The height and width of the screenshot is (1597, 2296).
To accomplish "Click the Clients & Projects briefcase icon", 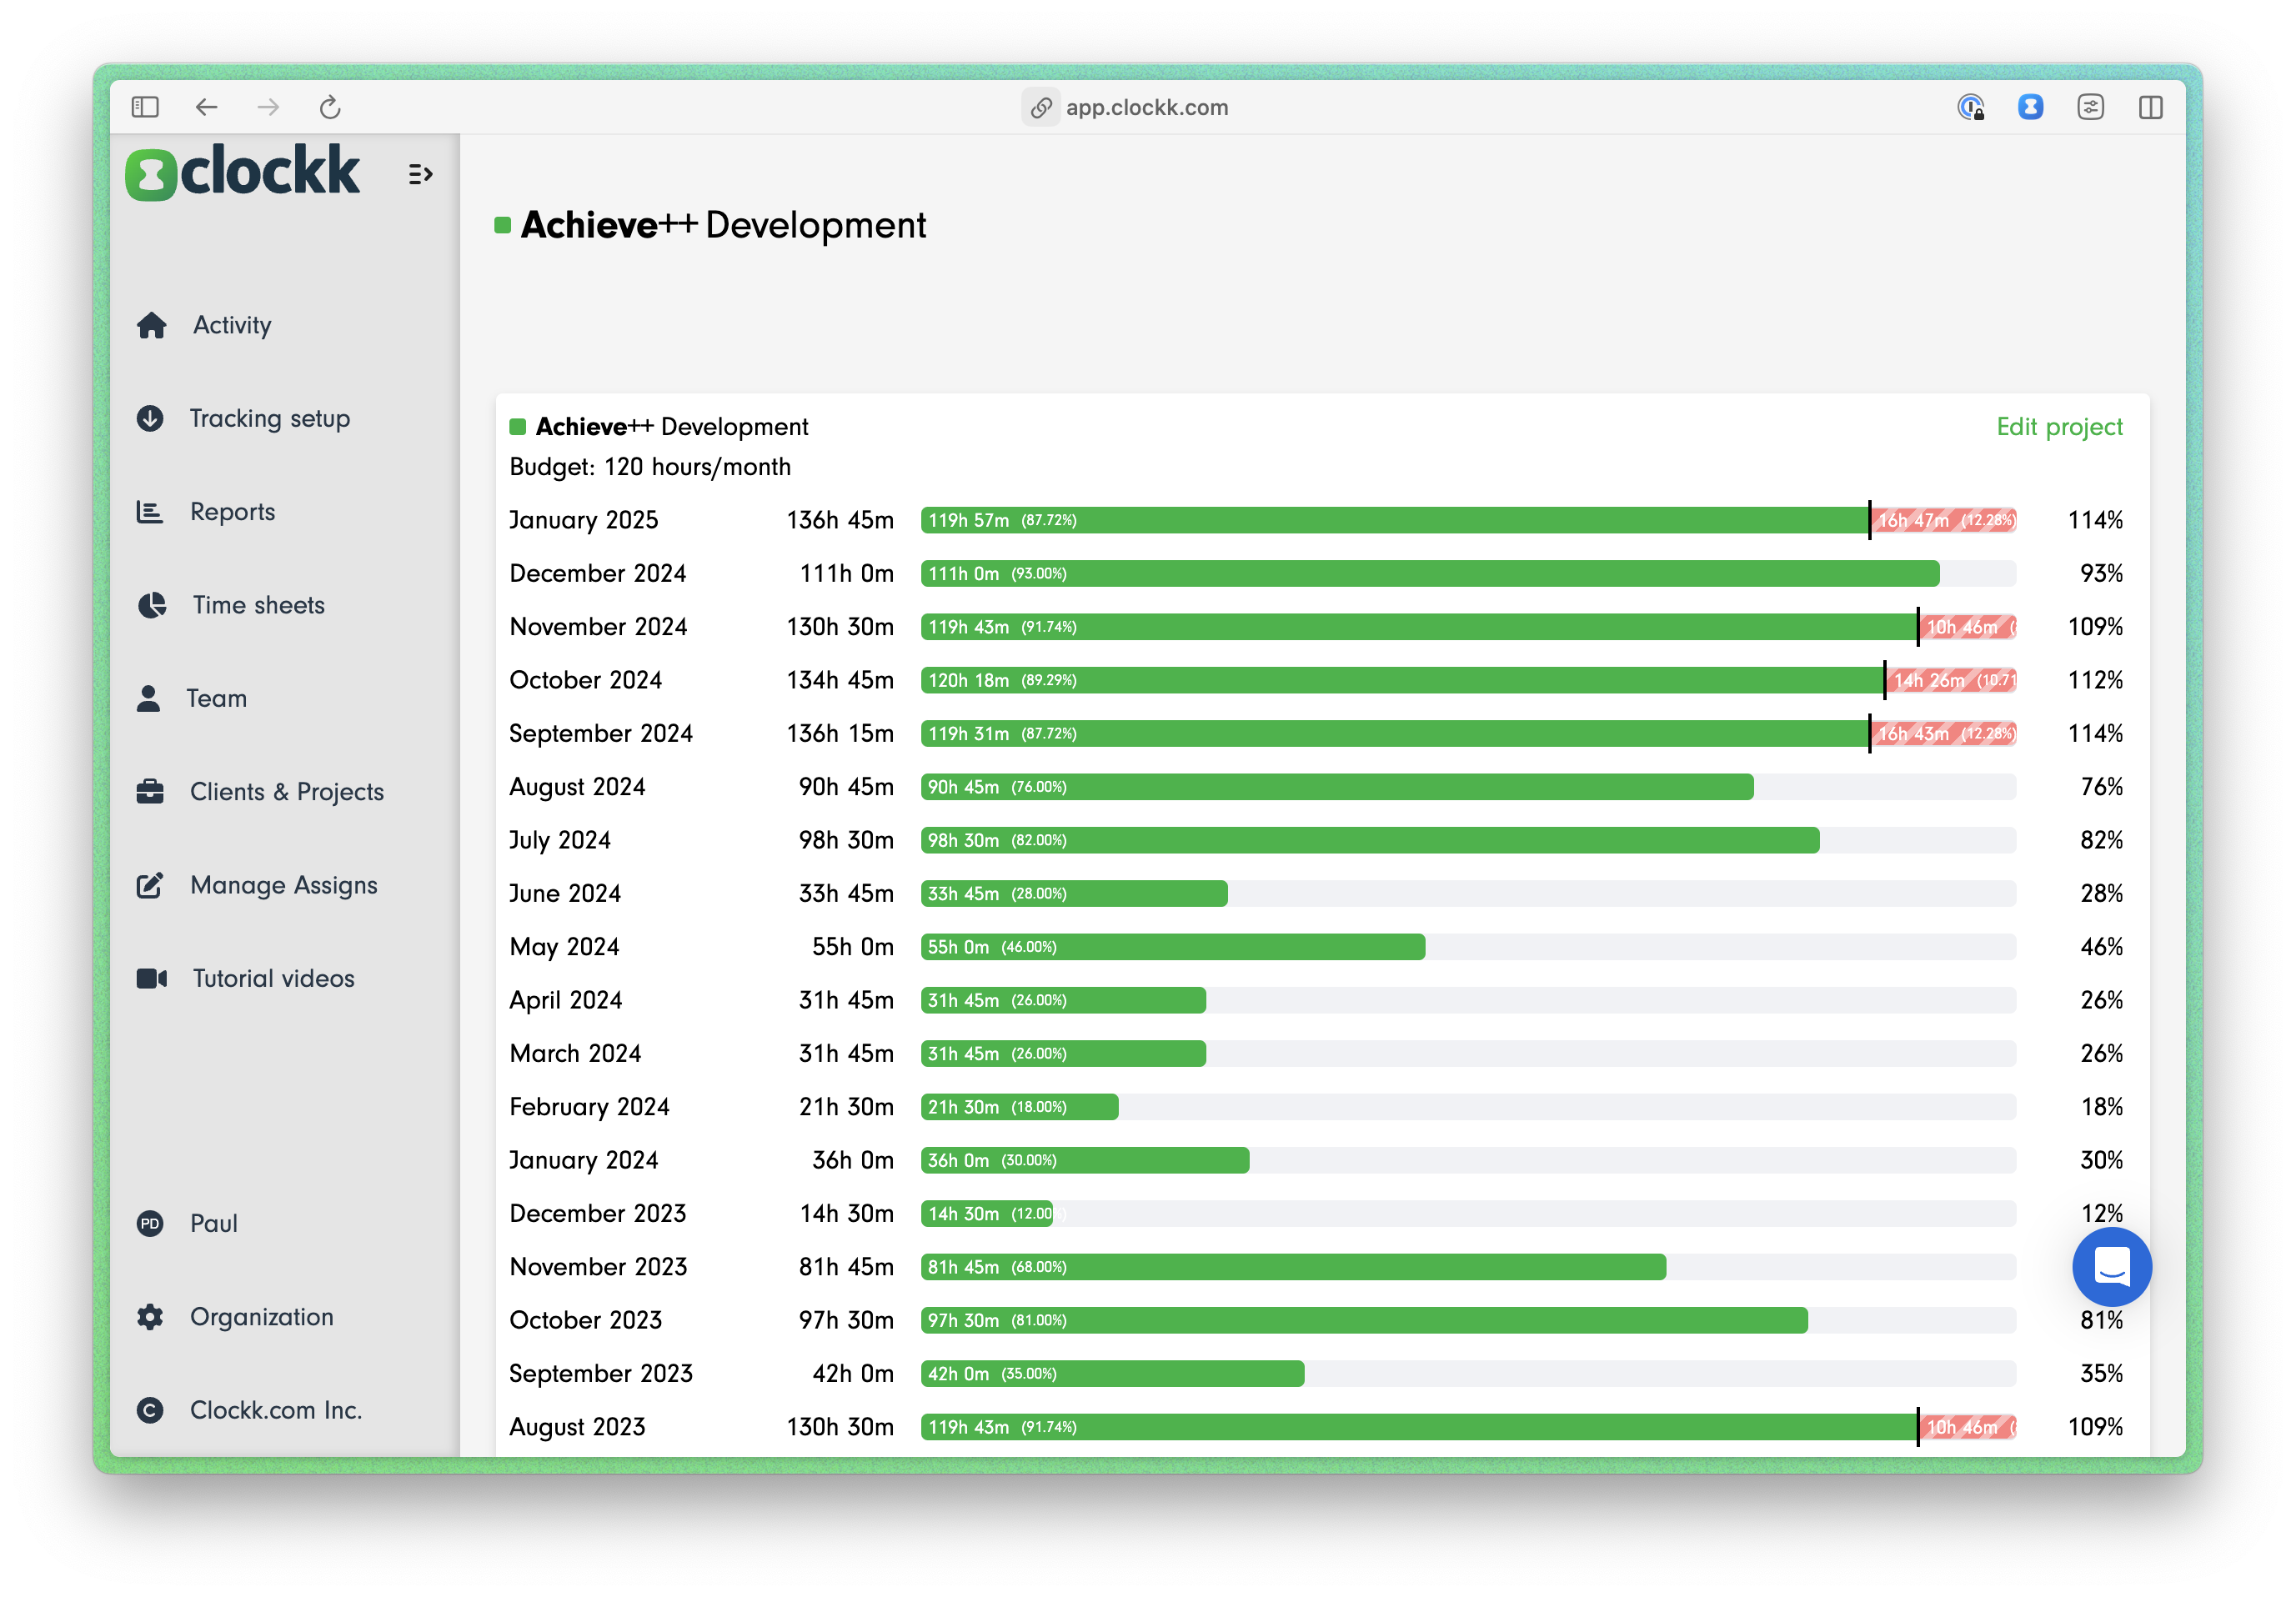I will point(150,792).
